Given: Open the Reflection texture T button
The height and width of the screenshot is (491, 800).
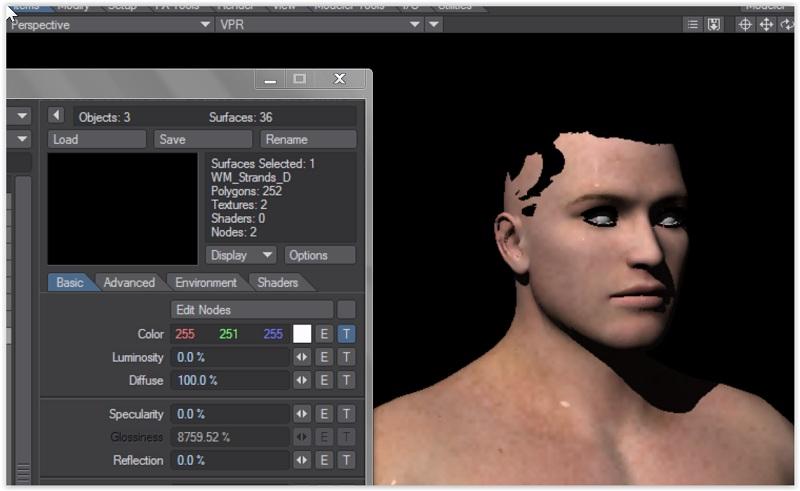Looking at the screenshot, I should tap(346, 460).
